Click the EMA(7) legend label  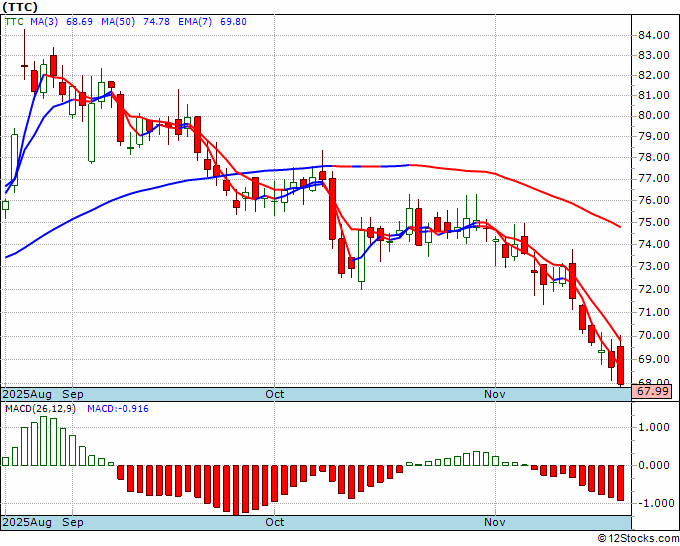195,22
